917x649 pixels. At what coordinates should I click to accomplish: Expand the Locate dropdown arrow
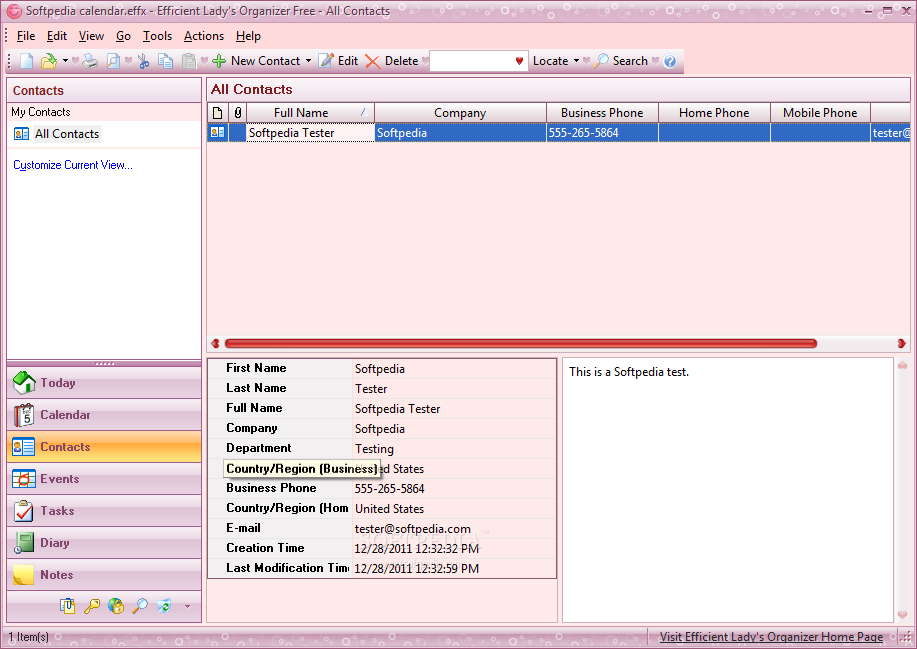(576, 61)
